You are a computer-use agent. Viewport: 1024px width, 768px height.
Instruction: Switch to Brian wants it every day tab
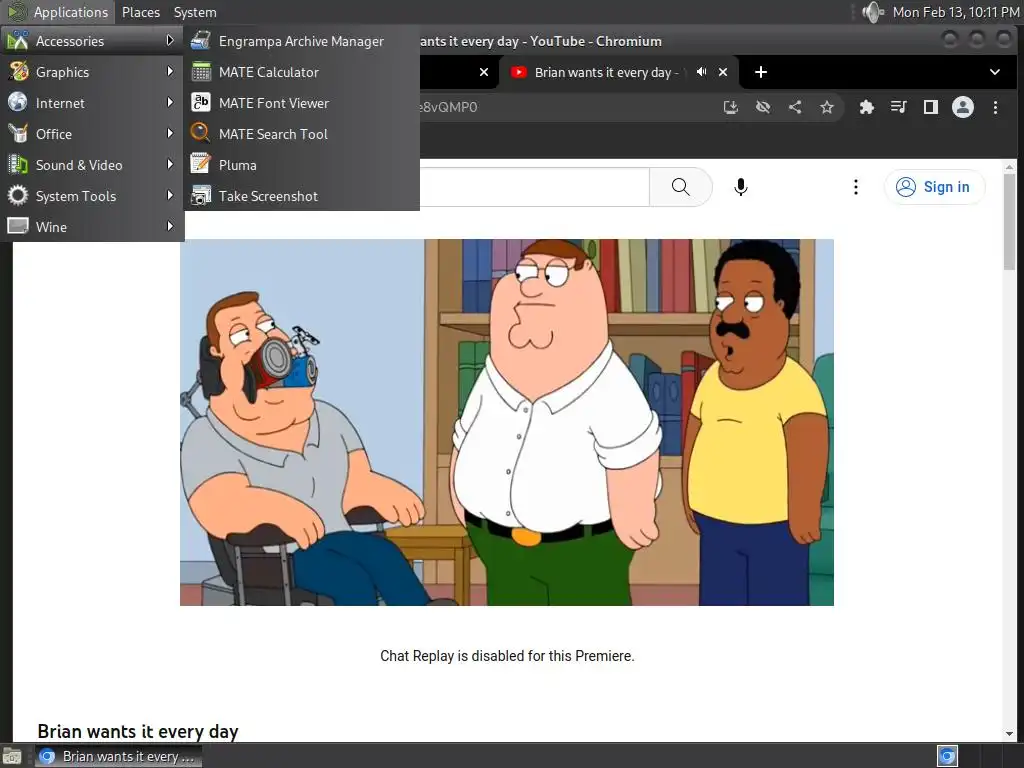click(x=605, y=72)
